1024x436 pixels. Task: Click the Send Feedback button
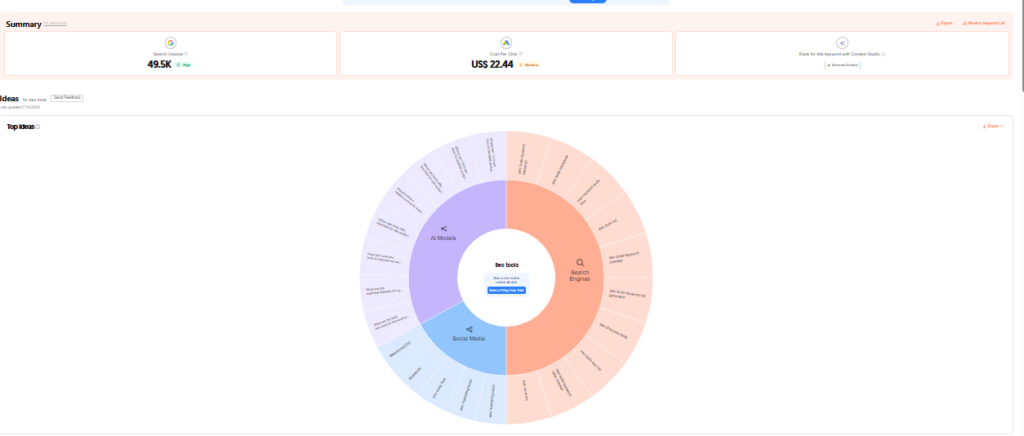(67, 98)
